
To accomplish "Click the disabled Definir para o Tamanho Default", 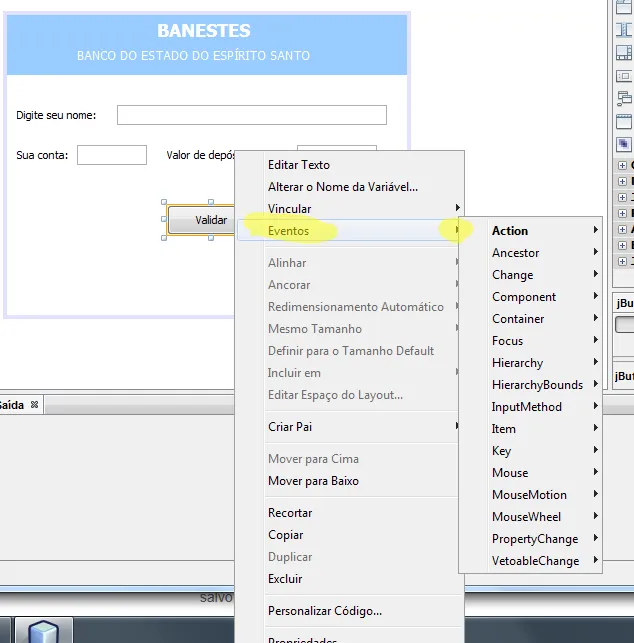I will point(350,351).
